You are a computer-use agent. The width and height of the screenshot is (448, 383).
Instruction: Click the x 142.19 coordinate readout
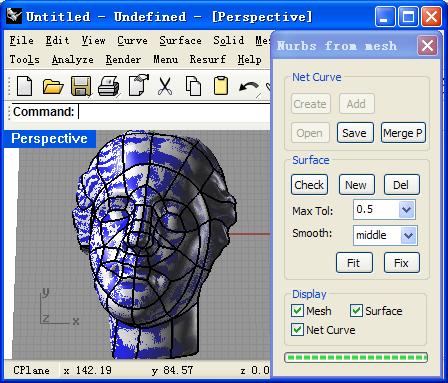(88, 370)
